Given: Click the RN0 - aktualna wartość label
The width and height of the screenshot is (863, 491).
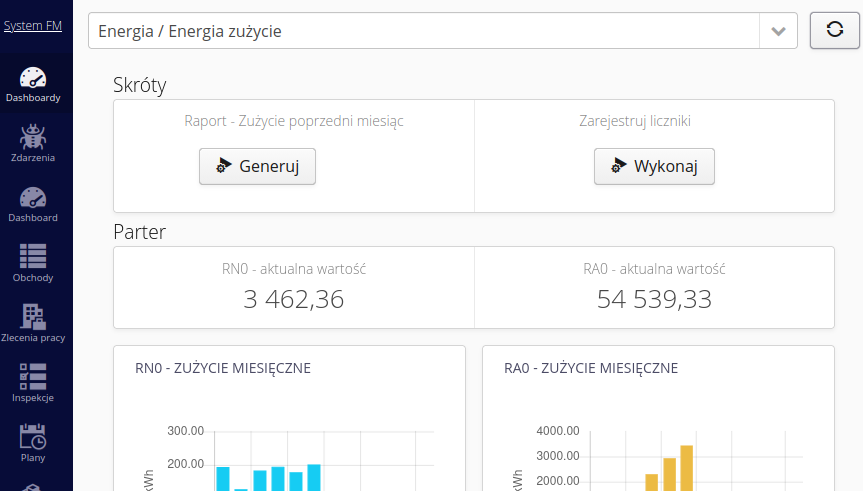Looking at the screenshot, I should click(294, 269).
